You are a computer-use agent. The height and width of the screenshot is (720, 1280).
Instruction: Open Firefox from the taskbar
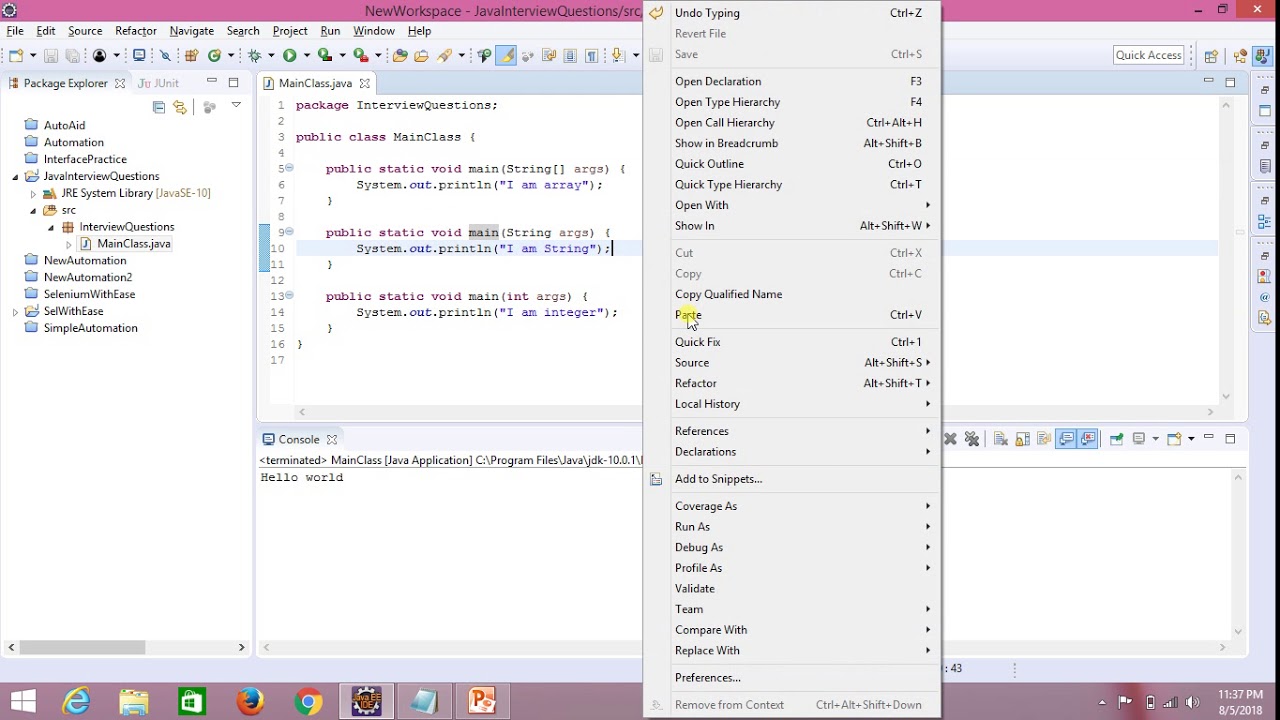point(250,701)
